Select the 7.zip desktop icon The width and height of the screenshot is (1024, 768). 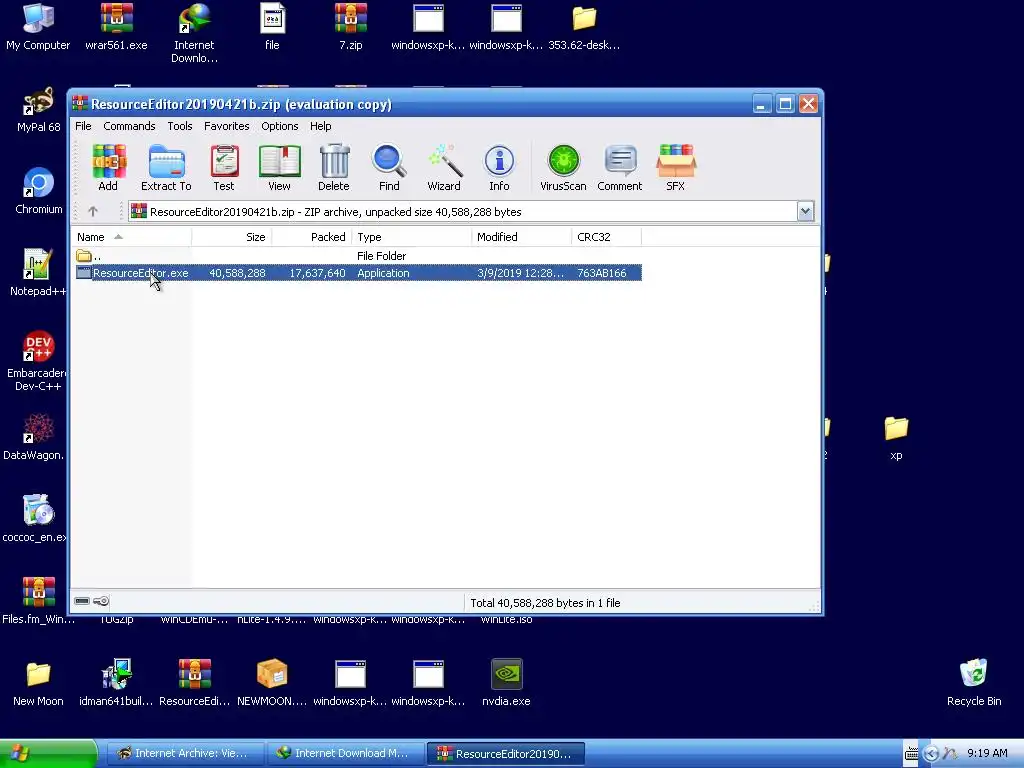pos(351,27)
